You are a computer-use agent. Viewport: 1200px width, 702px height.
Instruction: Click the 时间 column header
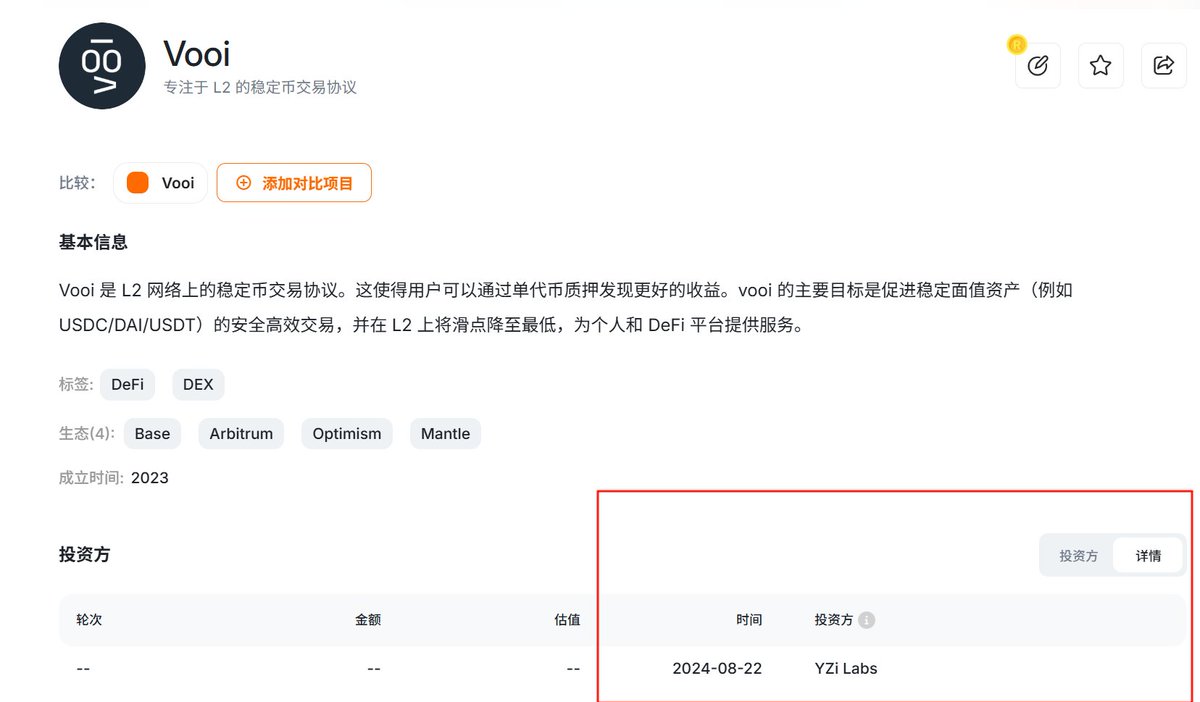pos(749,620)
